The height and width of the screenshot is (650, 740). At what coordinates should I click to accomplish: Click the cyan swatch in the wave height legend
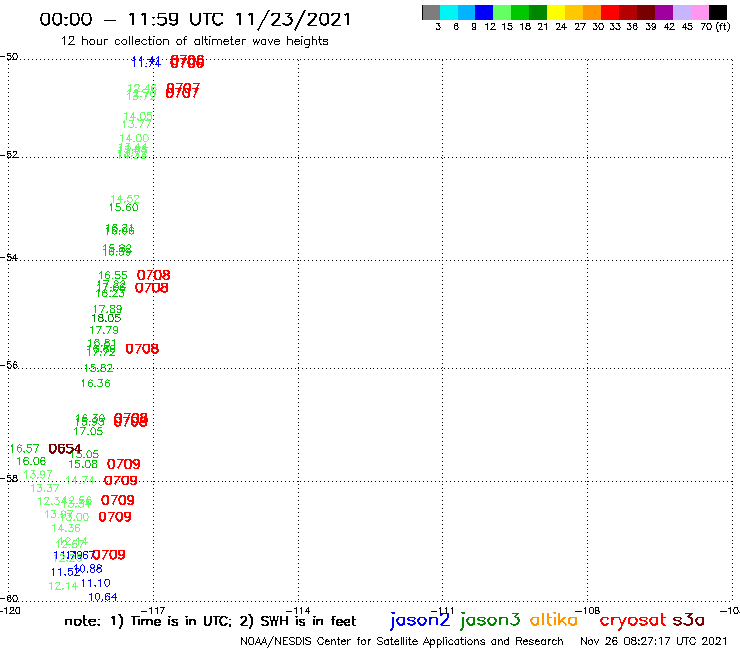(x=449, y=12)
